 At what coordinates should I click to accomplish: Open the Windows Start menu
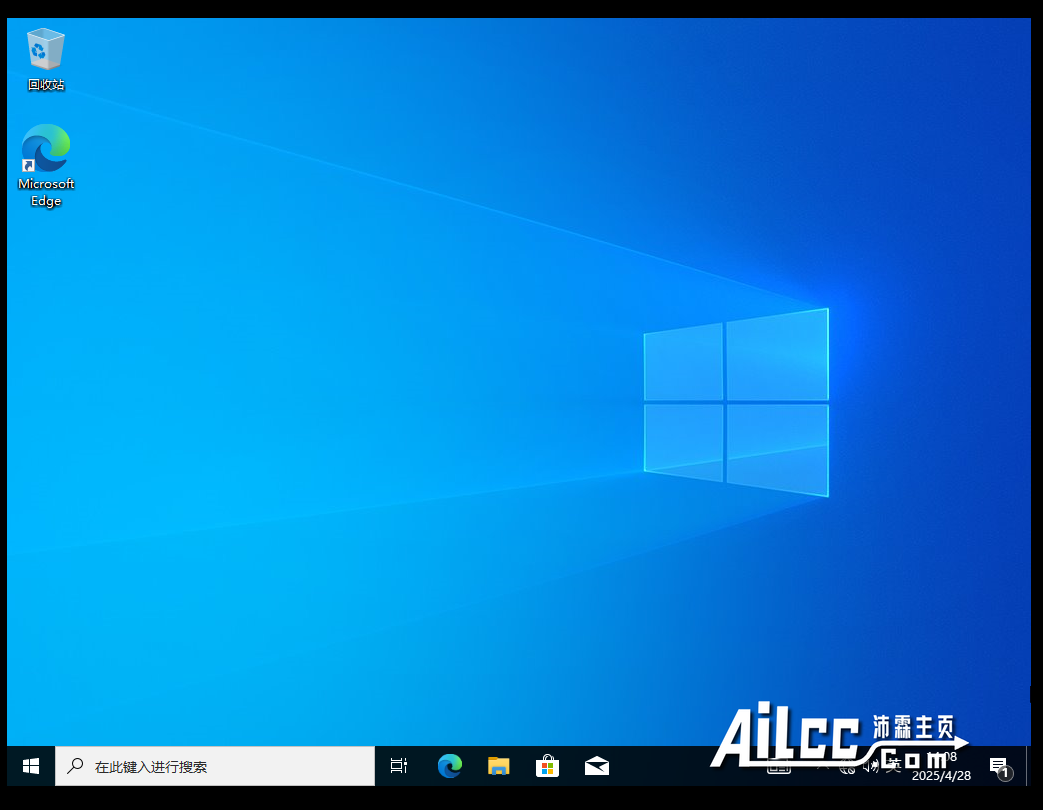coord(31,766)
